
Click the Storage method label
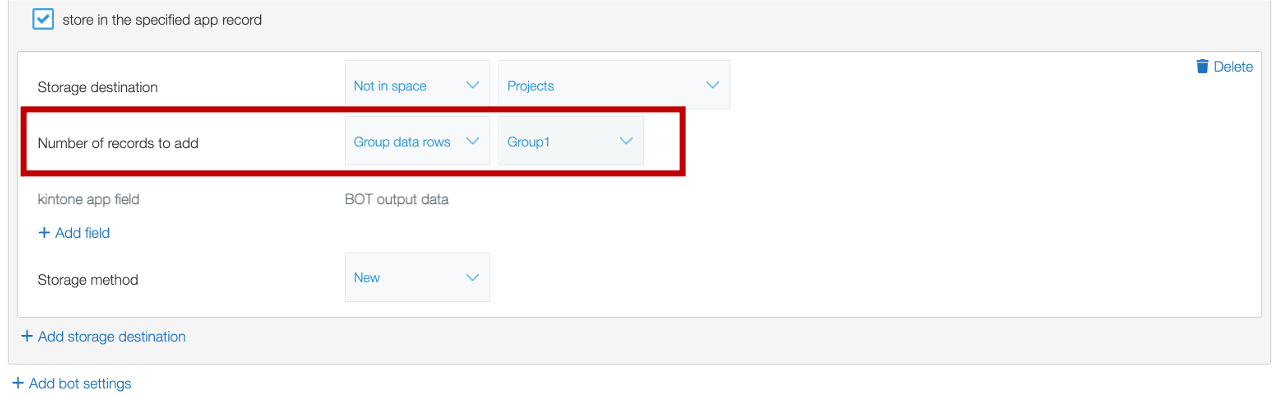[x=88, y=280]
